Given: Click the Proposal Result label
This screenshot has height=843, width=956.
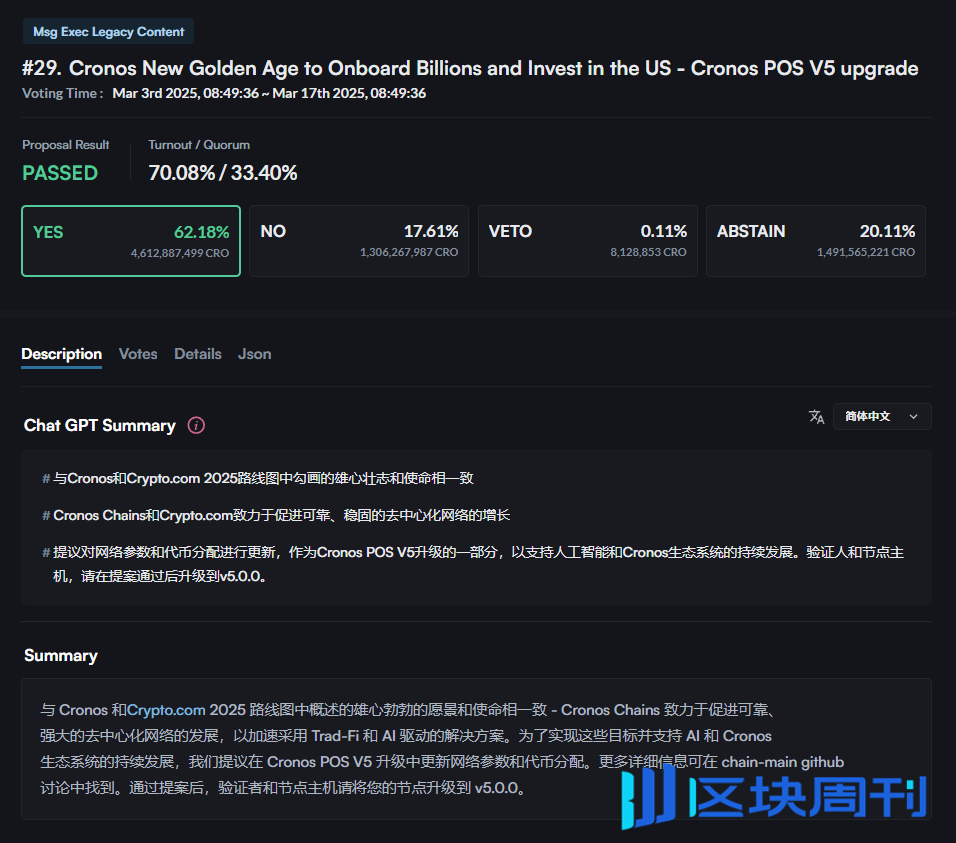Looking at the screenshot, I should [65, 145].
